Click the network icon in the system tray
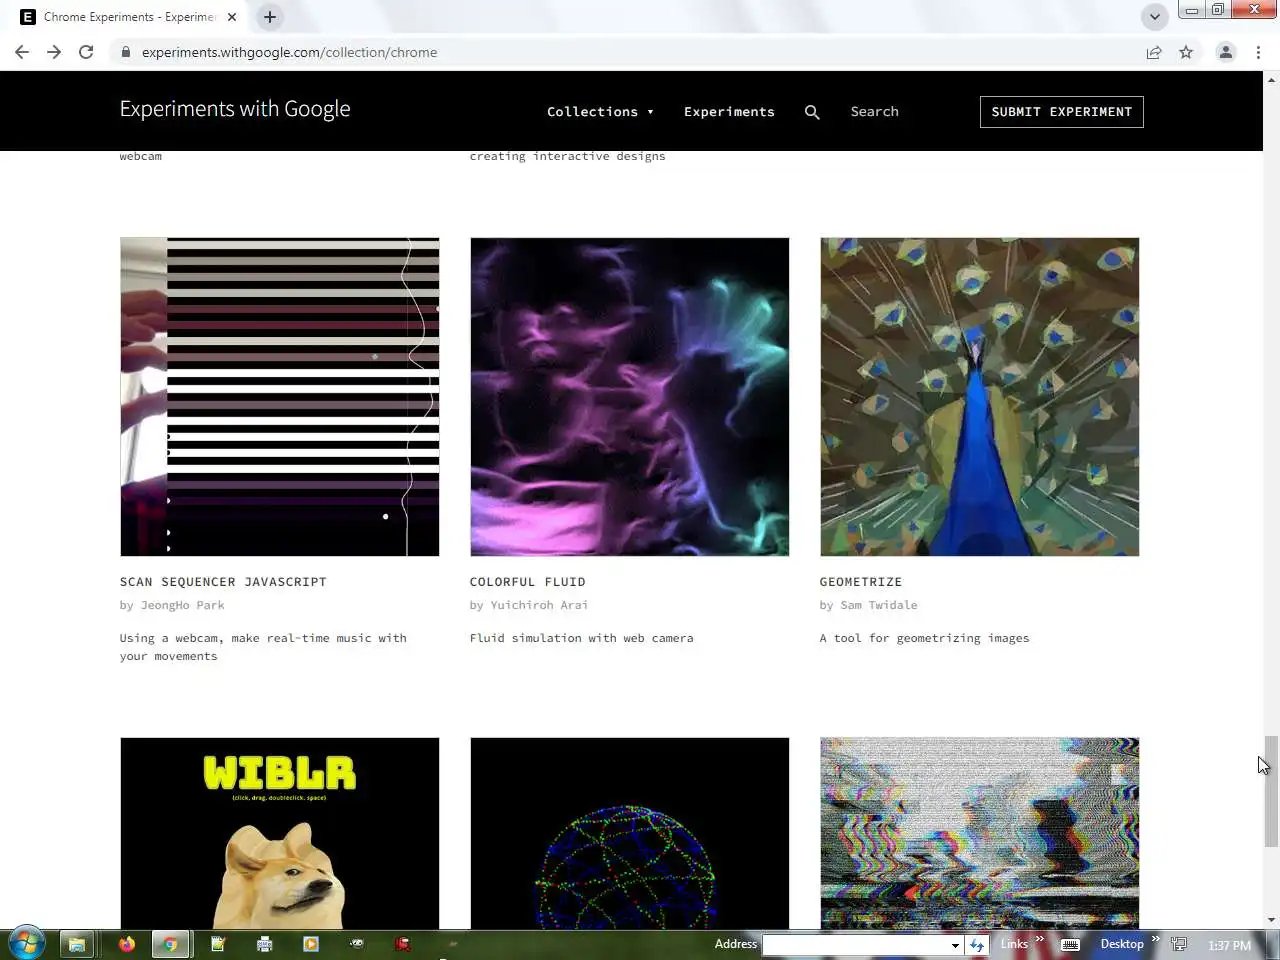This screenshot has width=1280, height=960. pyautogui.click(x=1179, y=944)
